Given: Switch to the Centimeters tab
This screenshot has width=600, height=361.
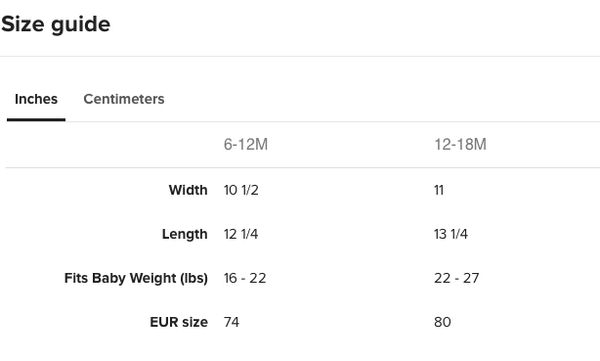Looking at the screenshot, I should point(124,99).
